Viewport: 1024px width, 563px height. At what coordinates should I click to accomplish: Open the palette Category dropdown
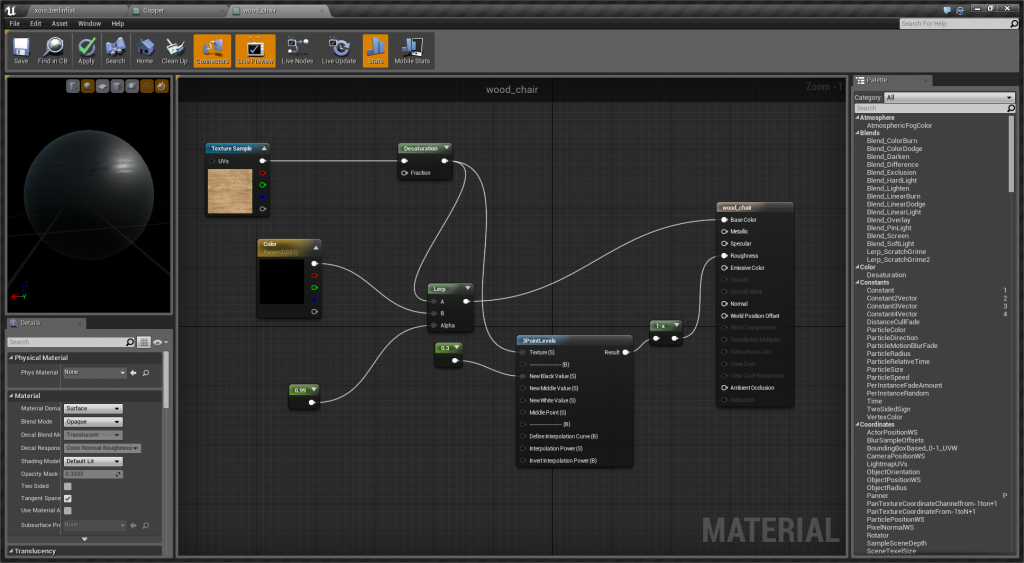tap(948, 97)
